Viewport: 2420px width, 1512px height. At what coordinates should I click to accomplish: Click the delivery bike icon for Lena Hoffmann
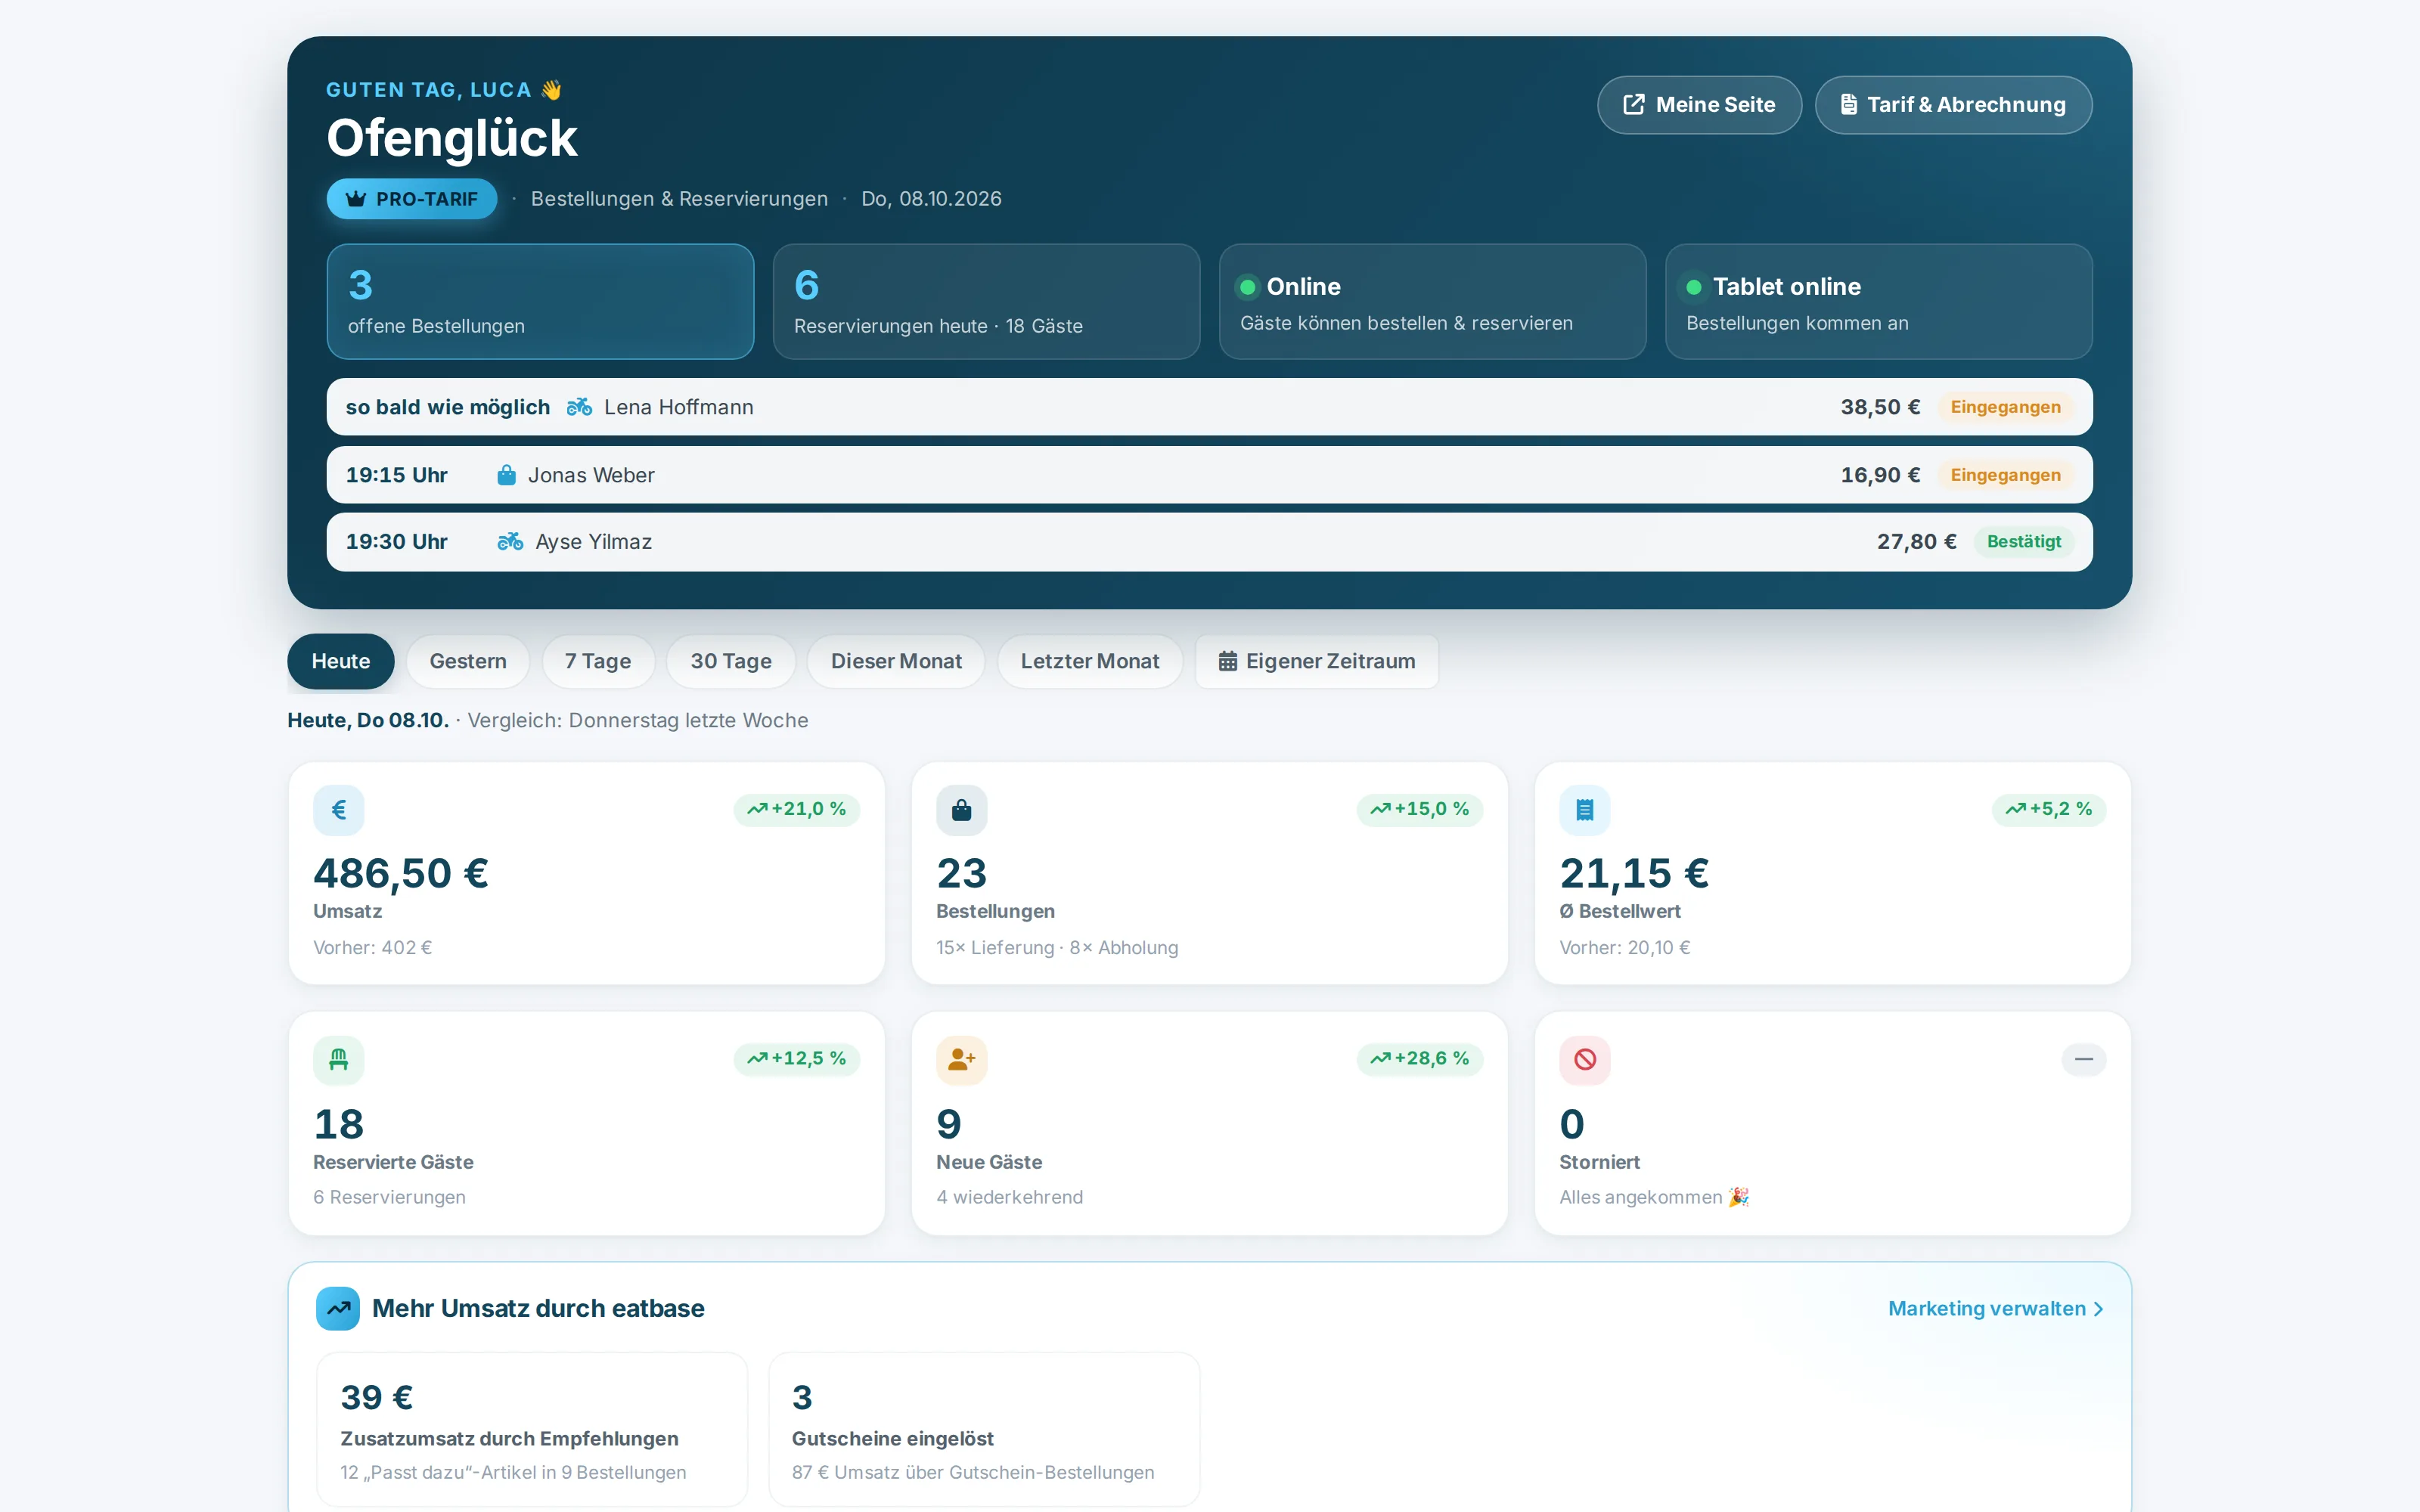pyautogui.click(x=579, y=407)
